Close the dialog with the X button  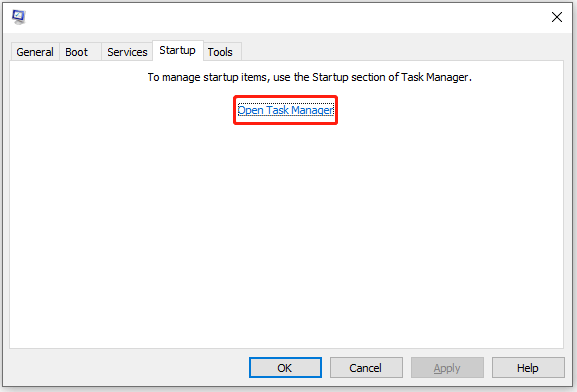tap(556, 17)
